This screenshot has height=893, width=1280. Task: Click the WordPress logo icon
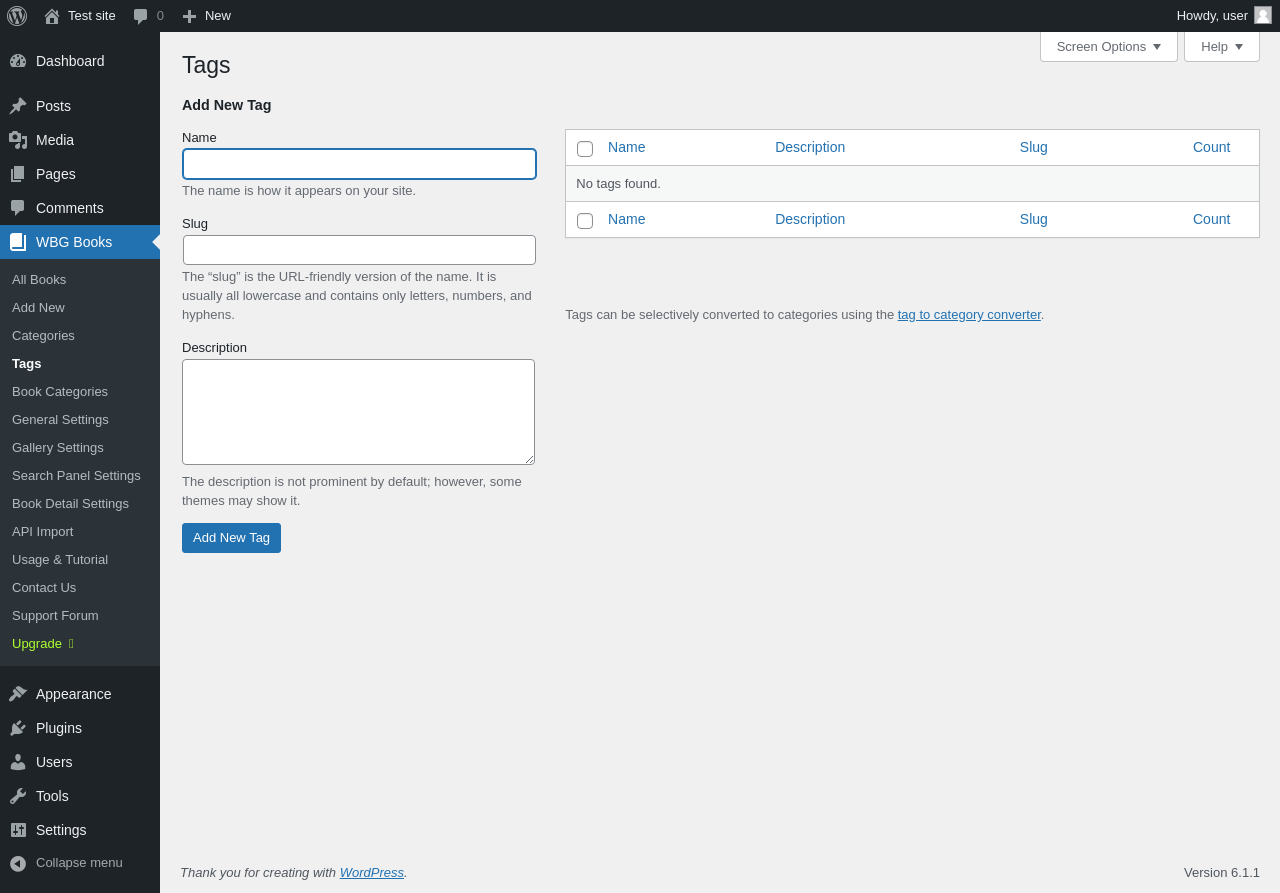click(17, 16)
